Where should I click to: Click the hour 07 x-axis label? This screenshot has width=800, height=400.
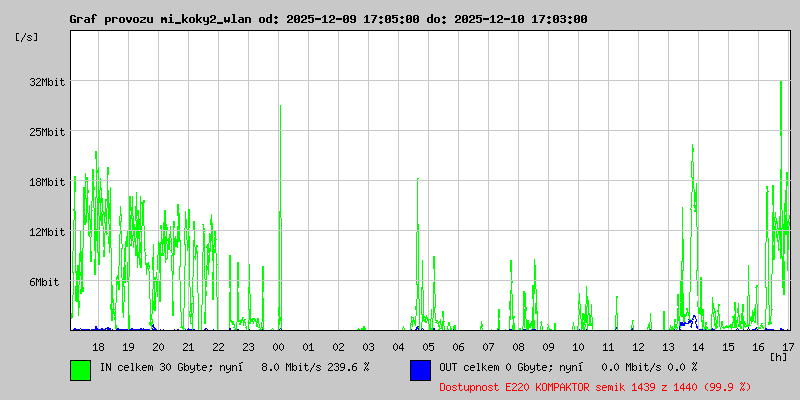(x=489, y=347)
